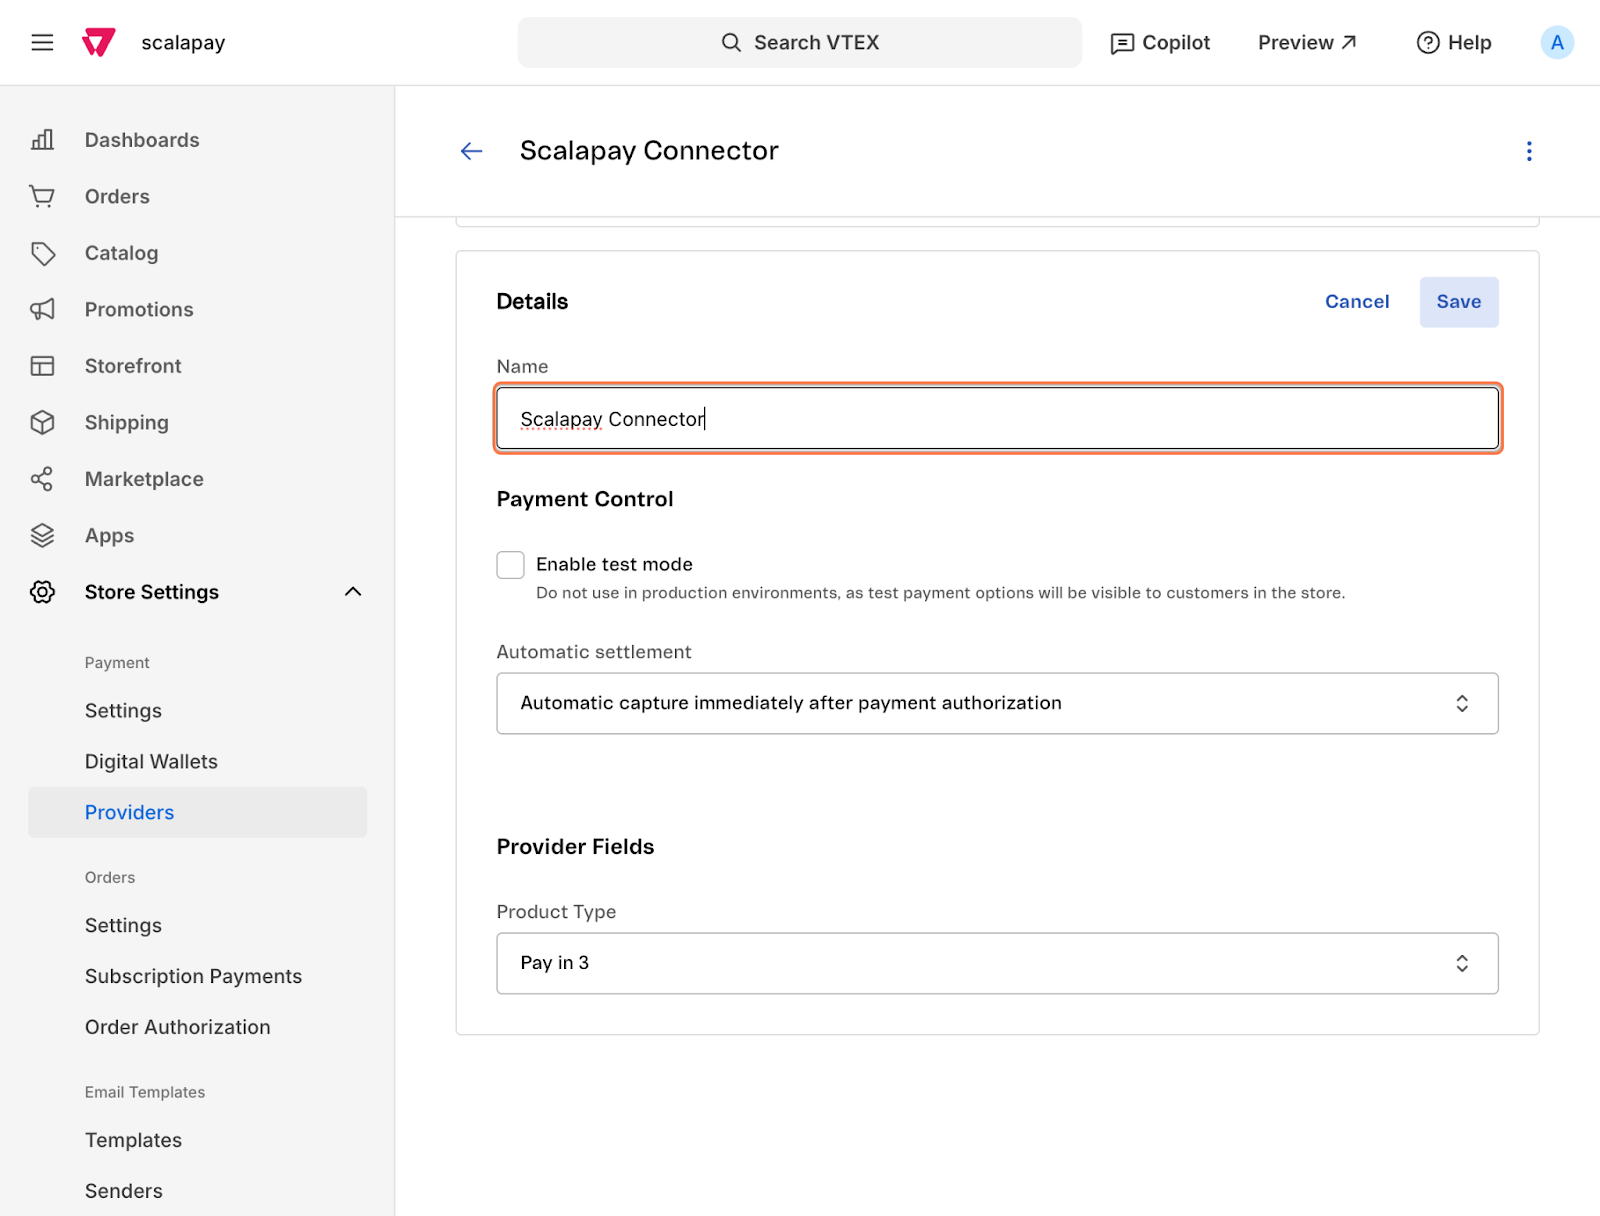Click the Cancel button

coord(1356,302)
